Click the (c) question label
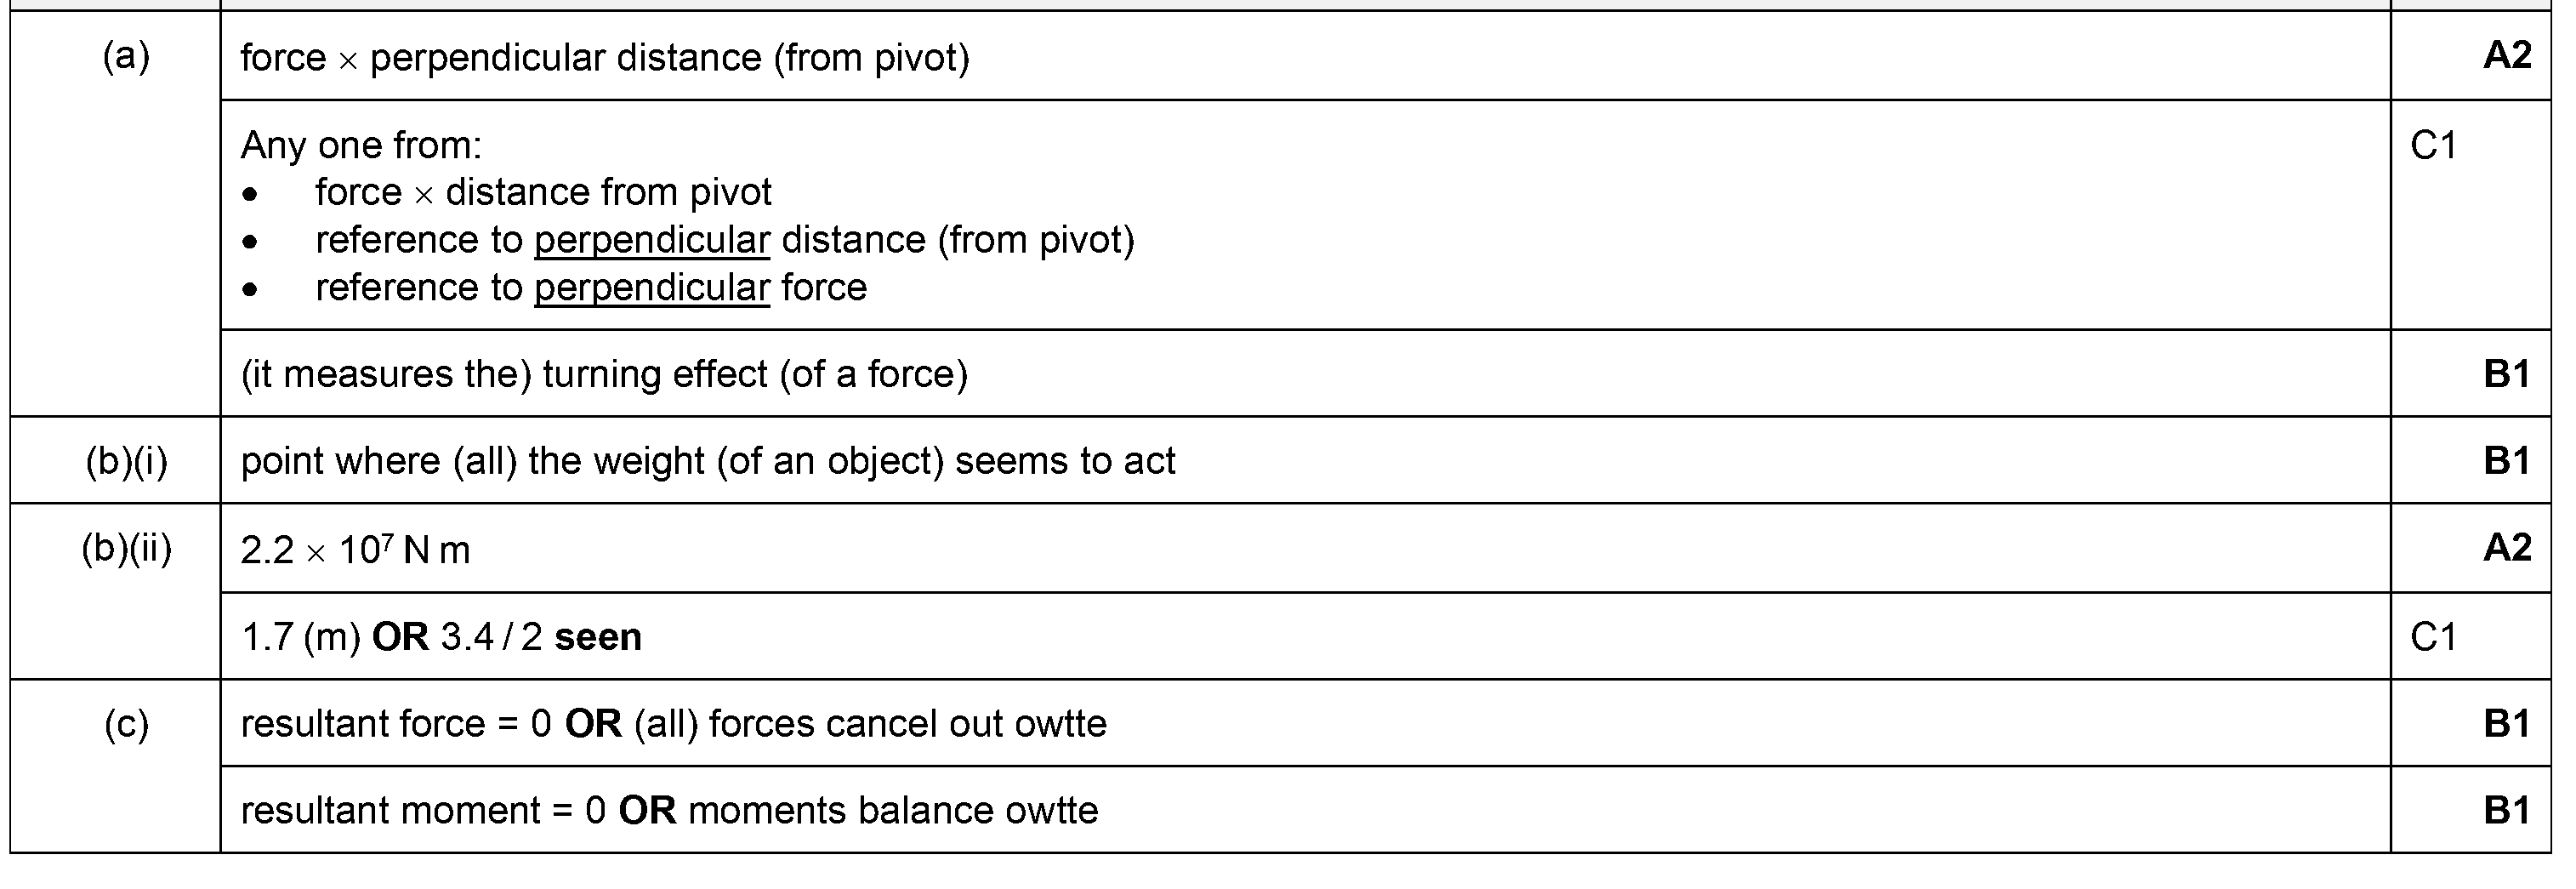The width and height of the screenshot is (2576, 889). pyautogui.click(x=126, y=724)
